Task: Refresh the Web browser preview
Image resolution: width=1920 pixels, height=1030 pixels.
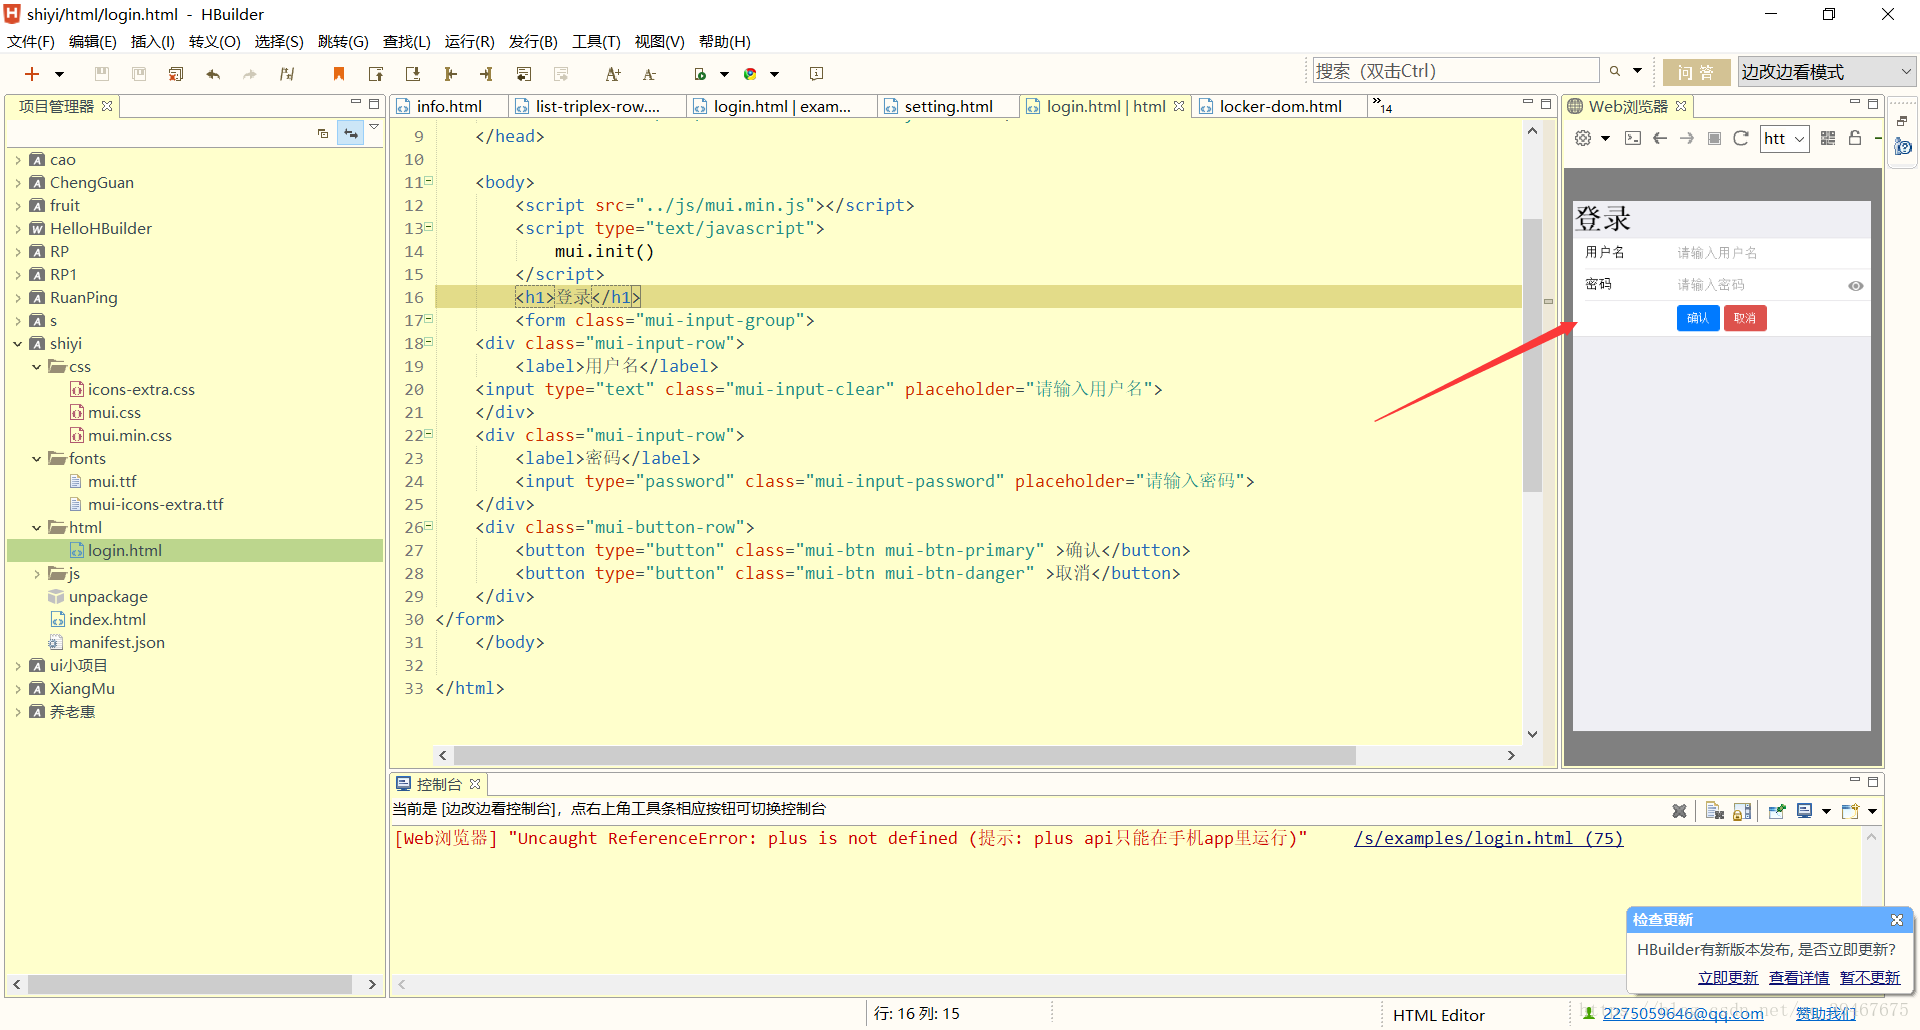Action: 1741,138
